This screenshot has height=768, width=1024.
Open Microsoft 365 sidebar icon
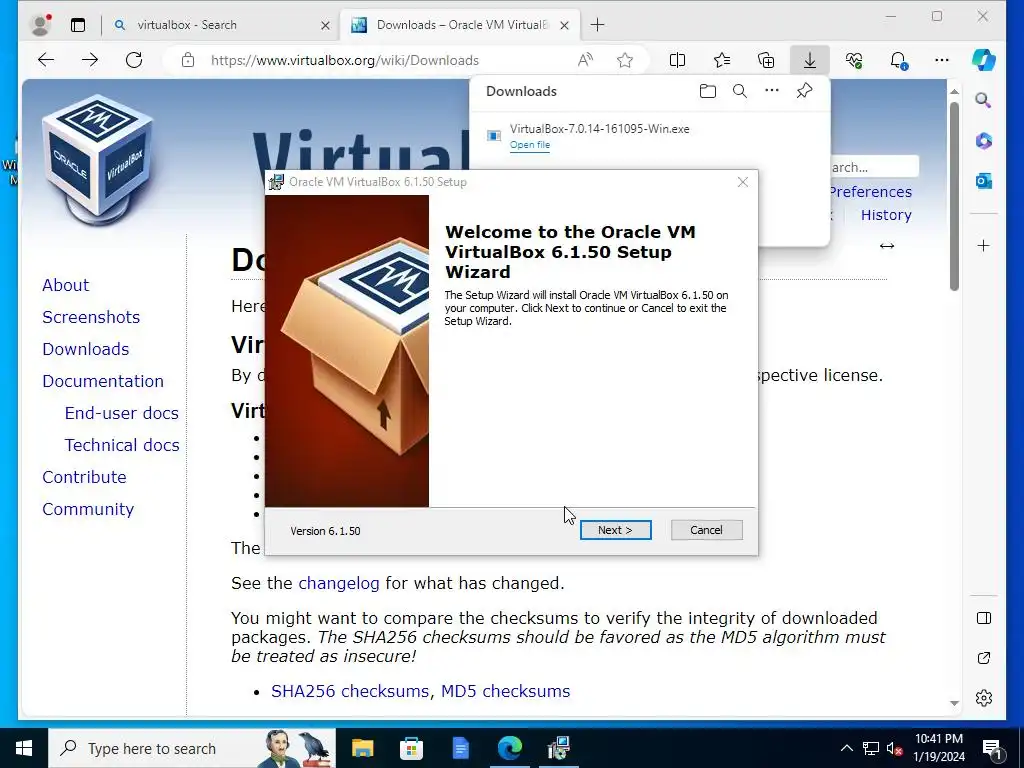(x=984, y=140)
